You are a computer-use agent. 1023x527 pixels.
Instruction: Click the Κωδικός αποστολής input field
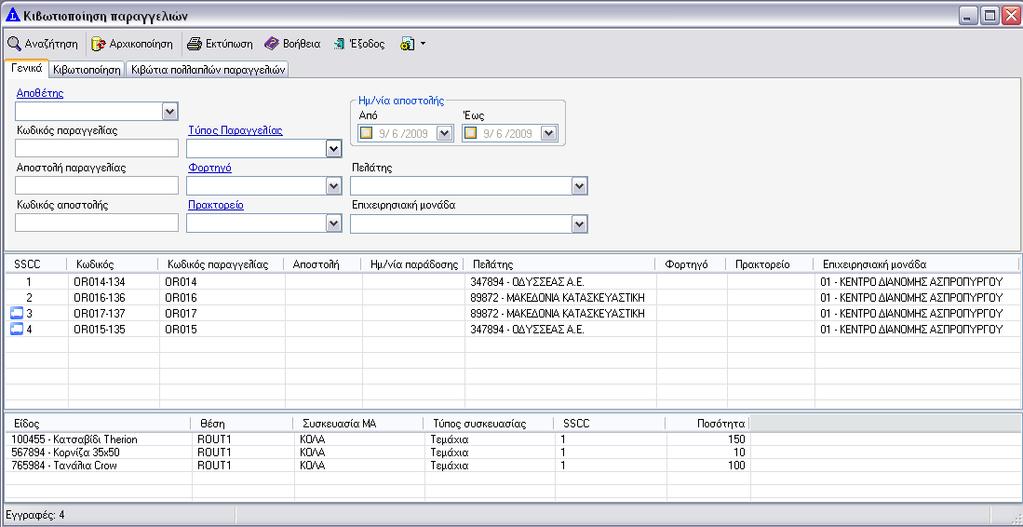[97, 223]
